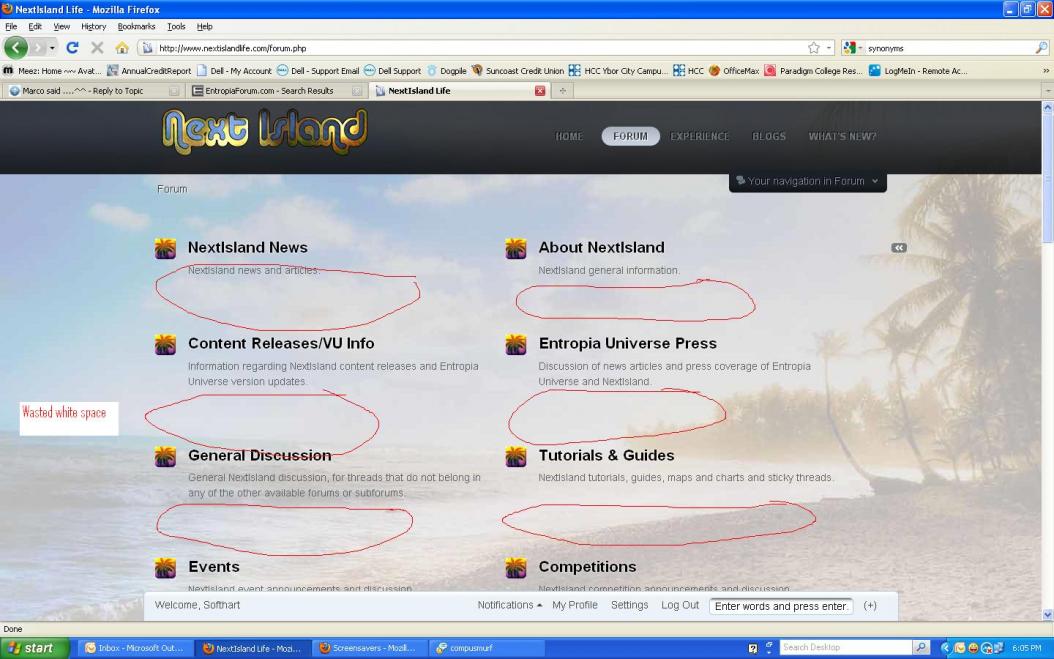The image size is (1054, 659).
Task: Click the palm icon beside General Discussion
Action: click(x=166, y=457)
